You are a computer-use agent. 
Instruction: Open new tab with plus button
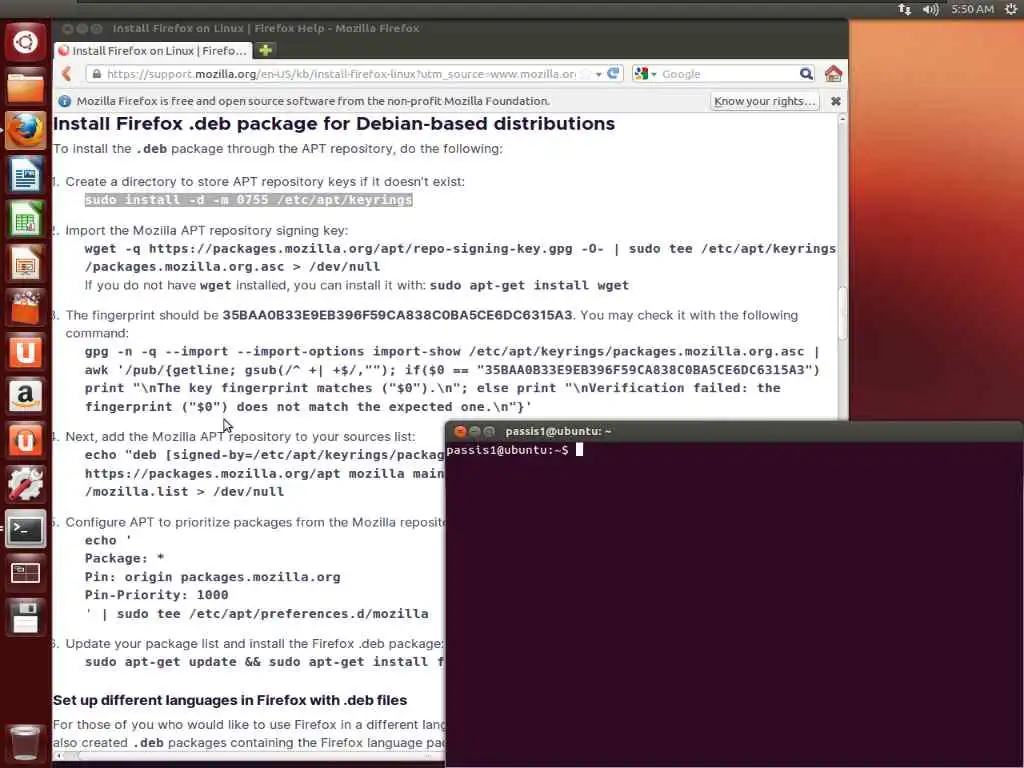pos(265,50)
